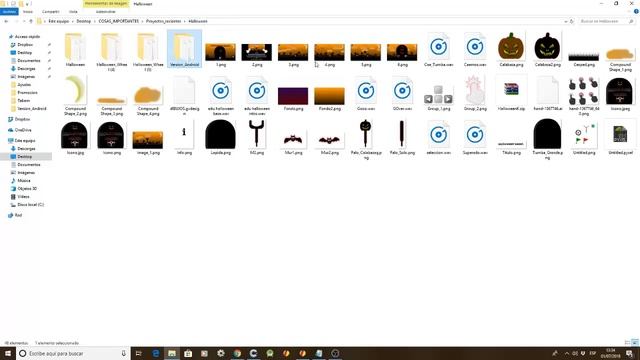Go back with the navigation arrow

tap(6, 21)
